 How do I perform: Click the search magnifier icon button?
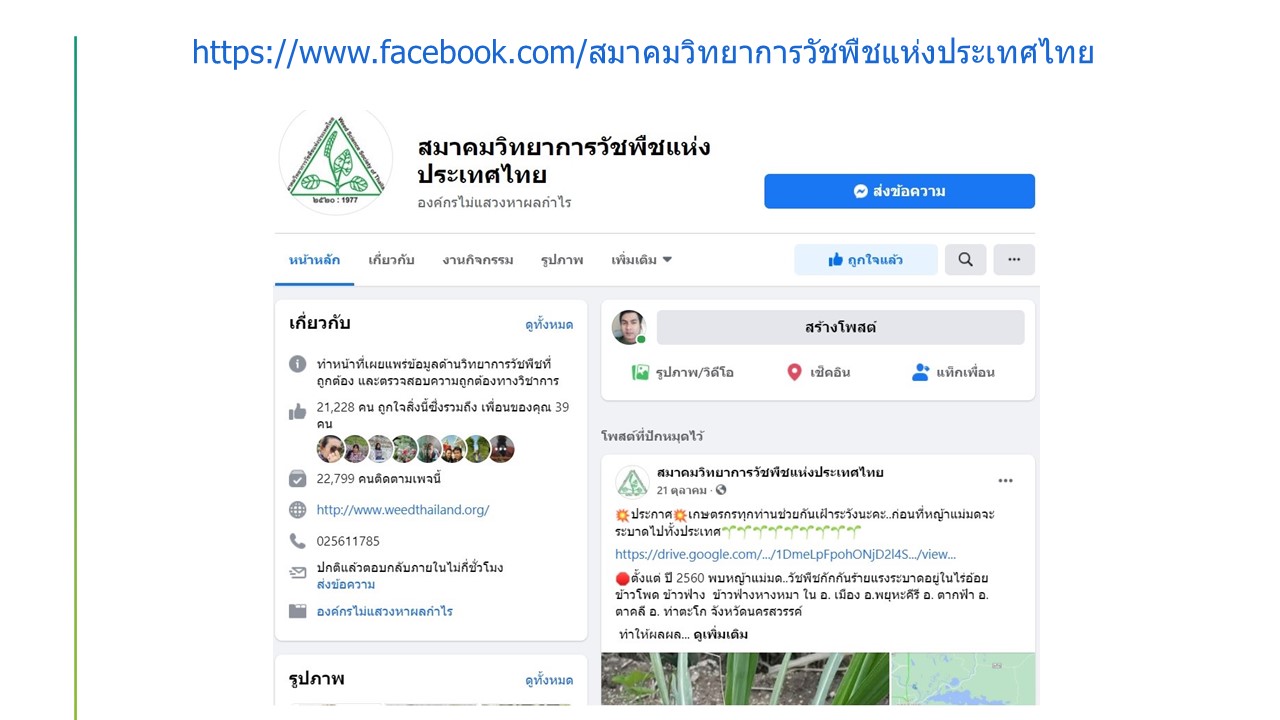[x=965, y=260]
